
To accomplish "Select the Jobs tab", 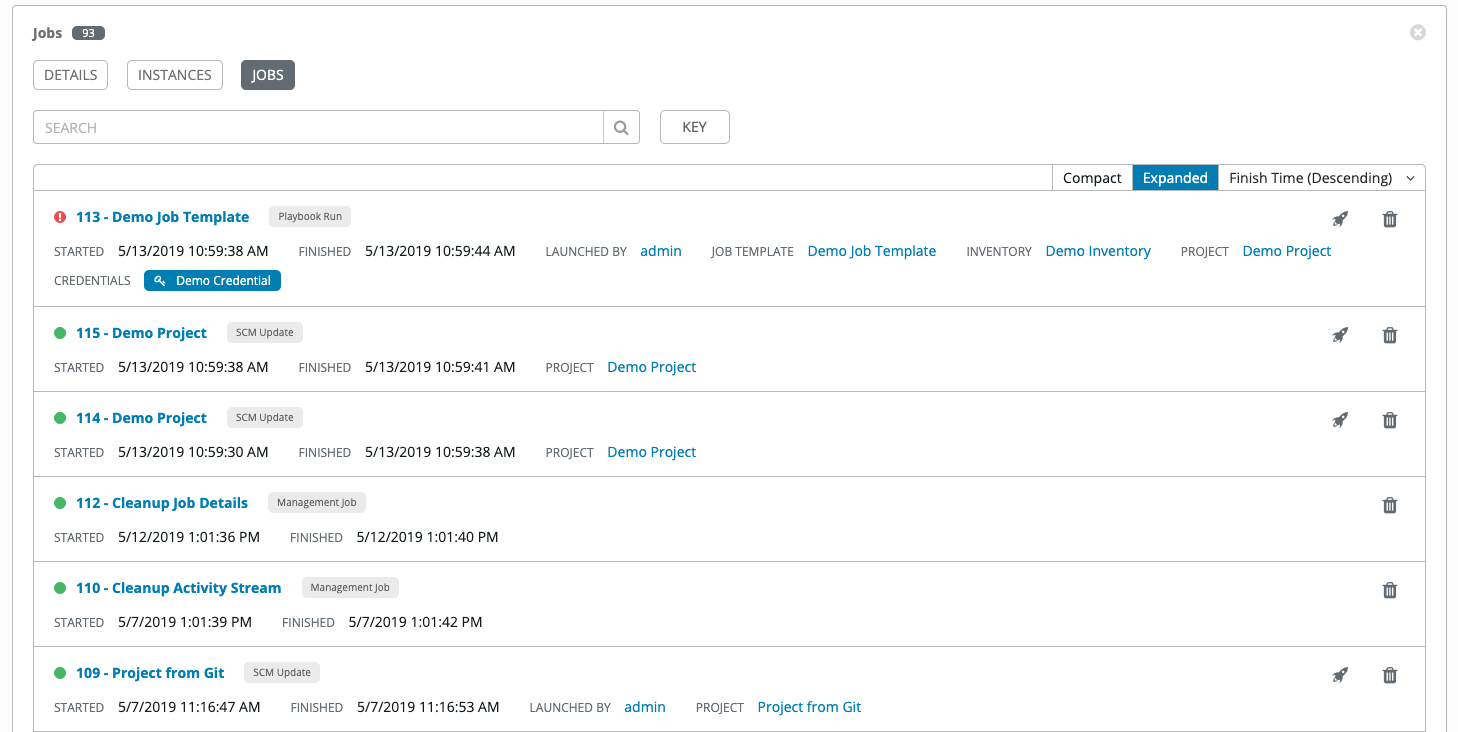I will tap(267, 75).
